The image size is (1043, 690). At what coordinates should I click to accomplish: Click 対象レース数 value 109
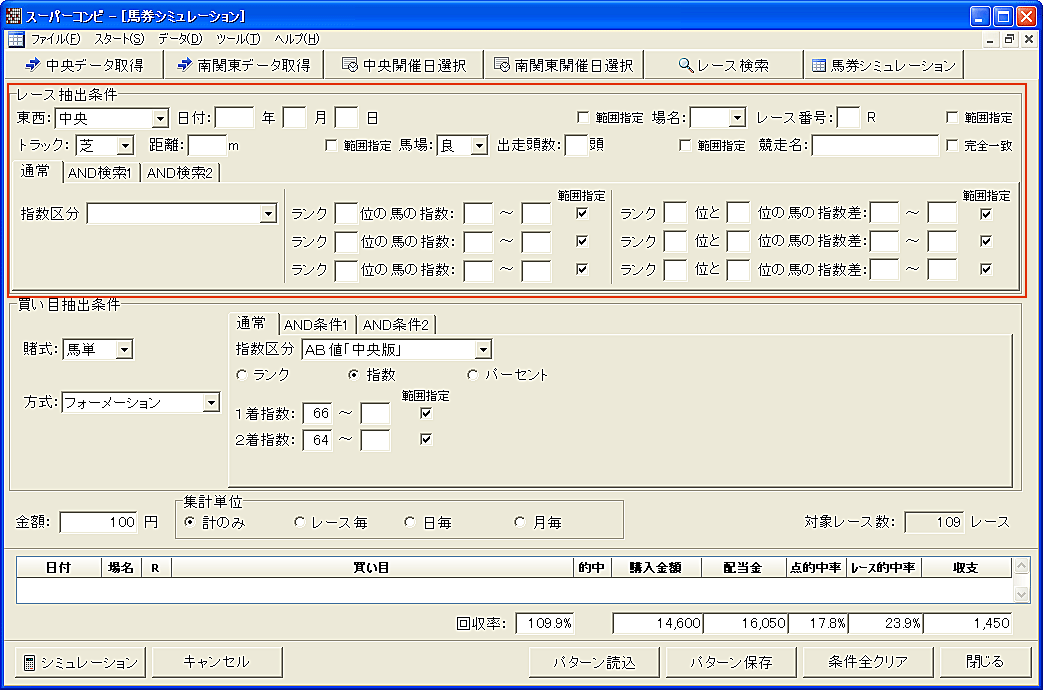tap(935, 522)
